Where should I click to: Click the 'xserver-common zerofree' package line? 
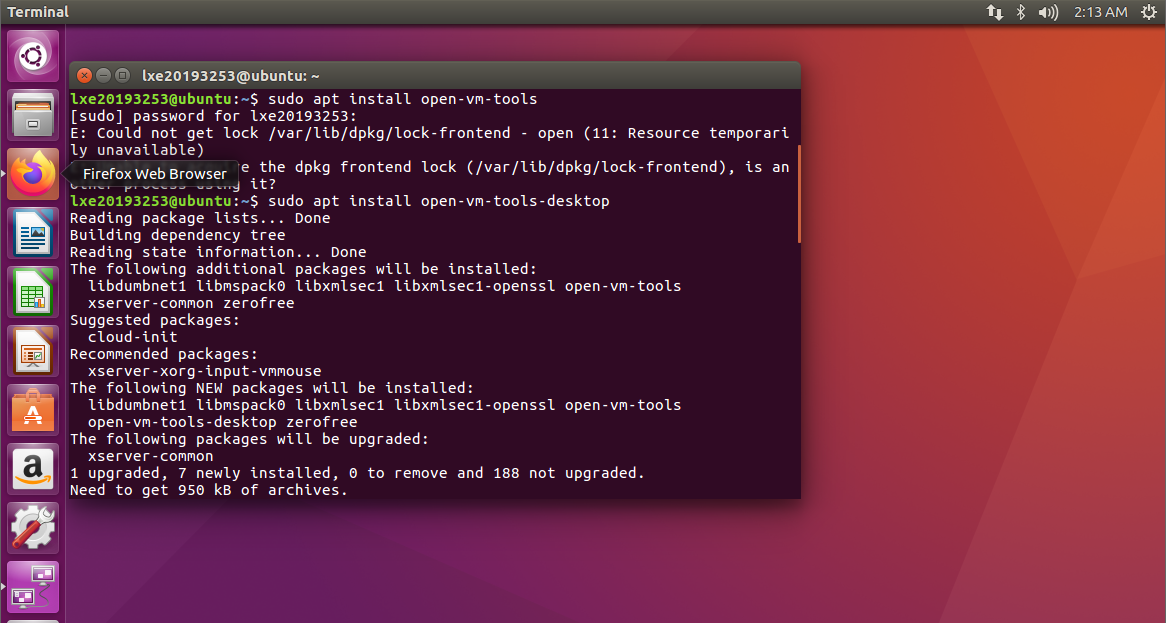tap(191, 303)
